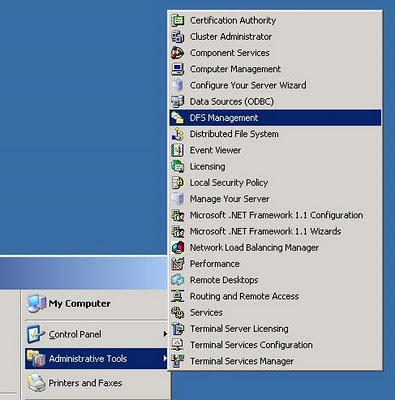The image size is (395, 400).
Task: Select the highlighted DFS Management entry
Action: 275,118
